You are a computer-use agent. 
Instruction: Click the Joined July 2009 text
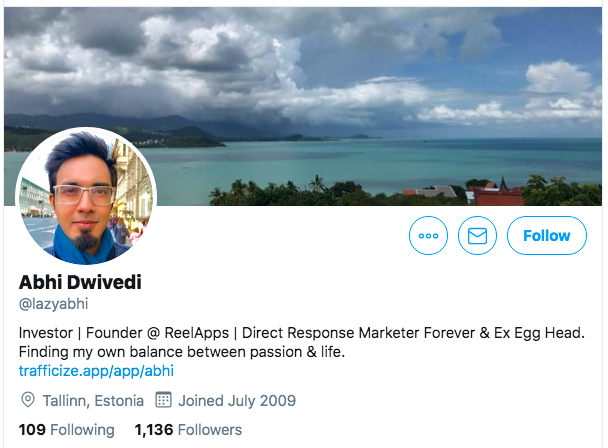tap(237, 401)
